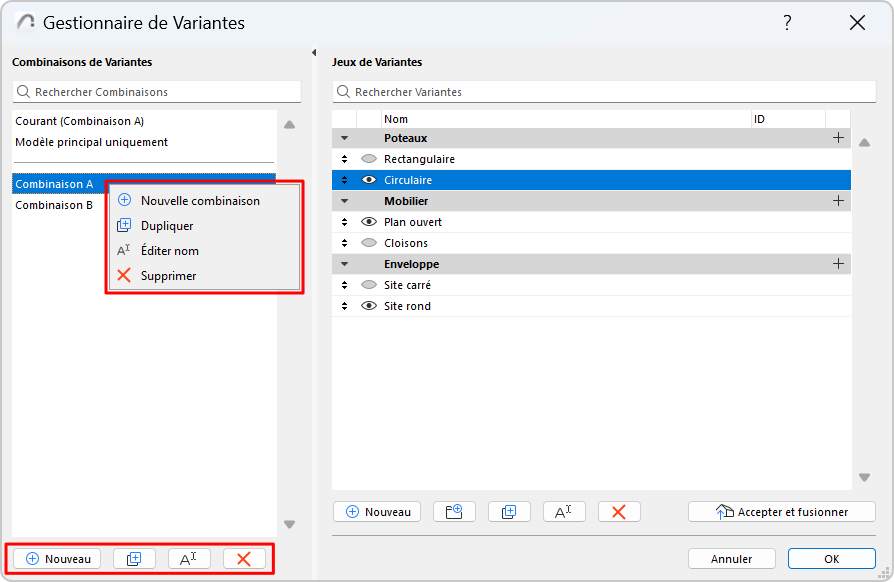Collapse the Mobilier variant set
Image resolution: width=894 pixels, height=582 pixels.
point(344,201)
